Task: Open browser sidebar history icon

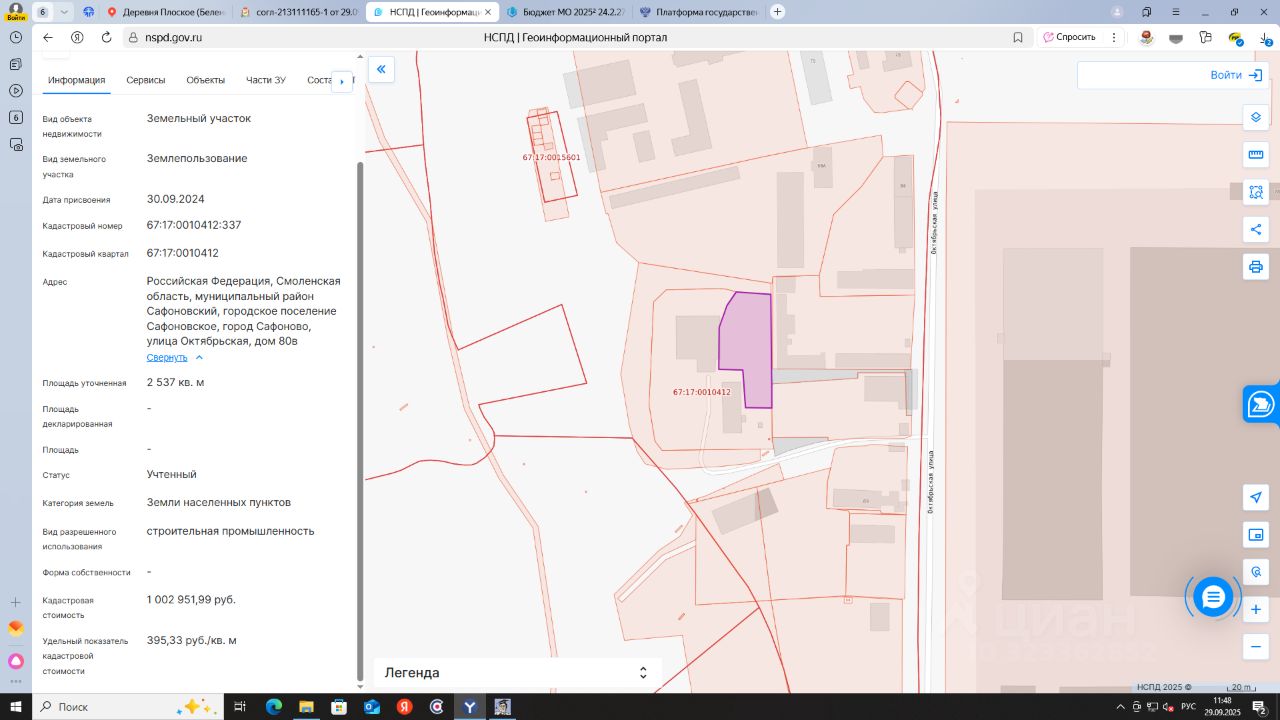Action: pos(16,36)
